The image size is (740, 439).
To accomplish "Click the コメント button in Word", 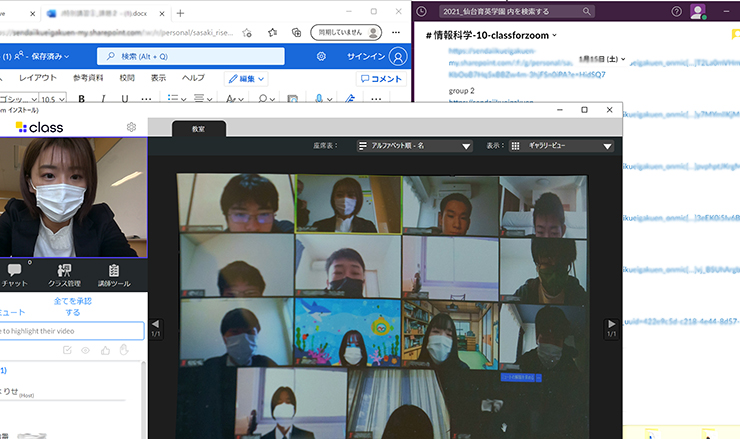I will [381, 79].
